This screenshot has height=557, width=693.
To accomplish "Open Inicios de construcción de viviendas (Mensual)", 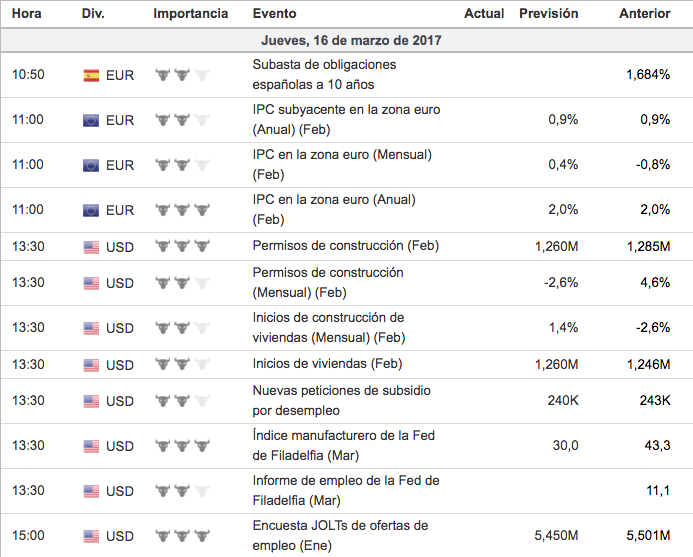I will [x=329, y=327].
